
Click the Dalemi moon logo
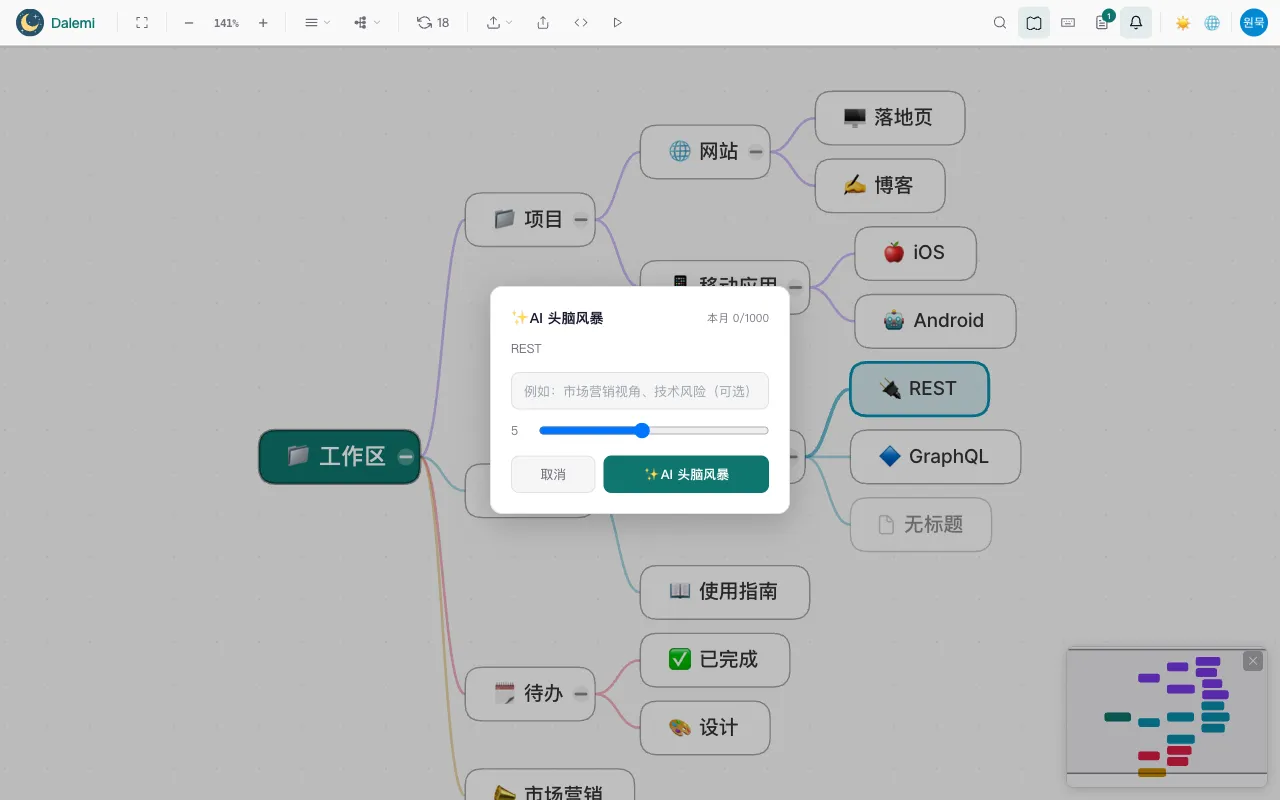pyautogui.click(x=30, y=22)
